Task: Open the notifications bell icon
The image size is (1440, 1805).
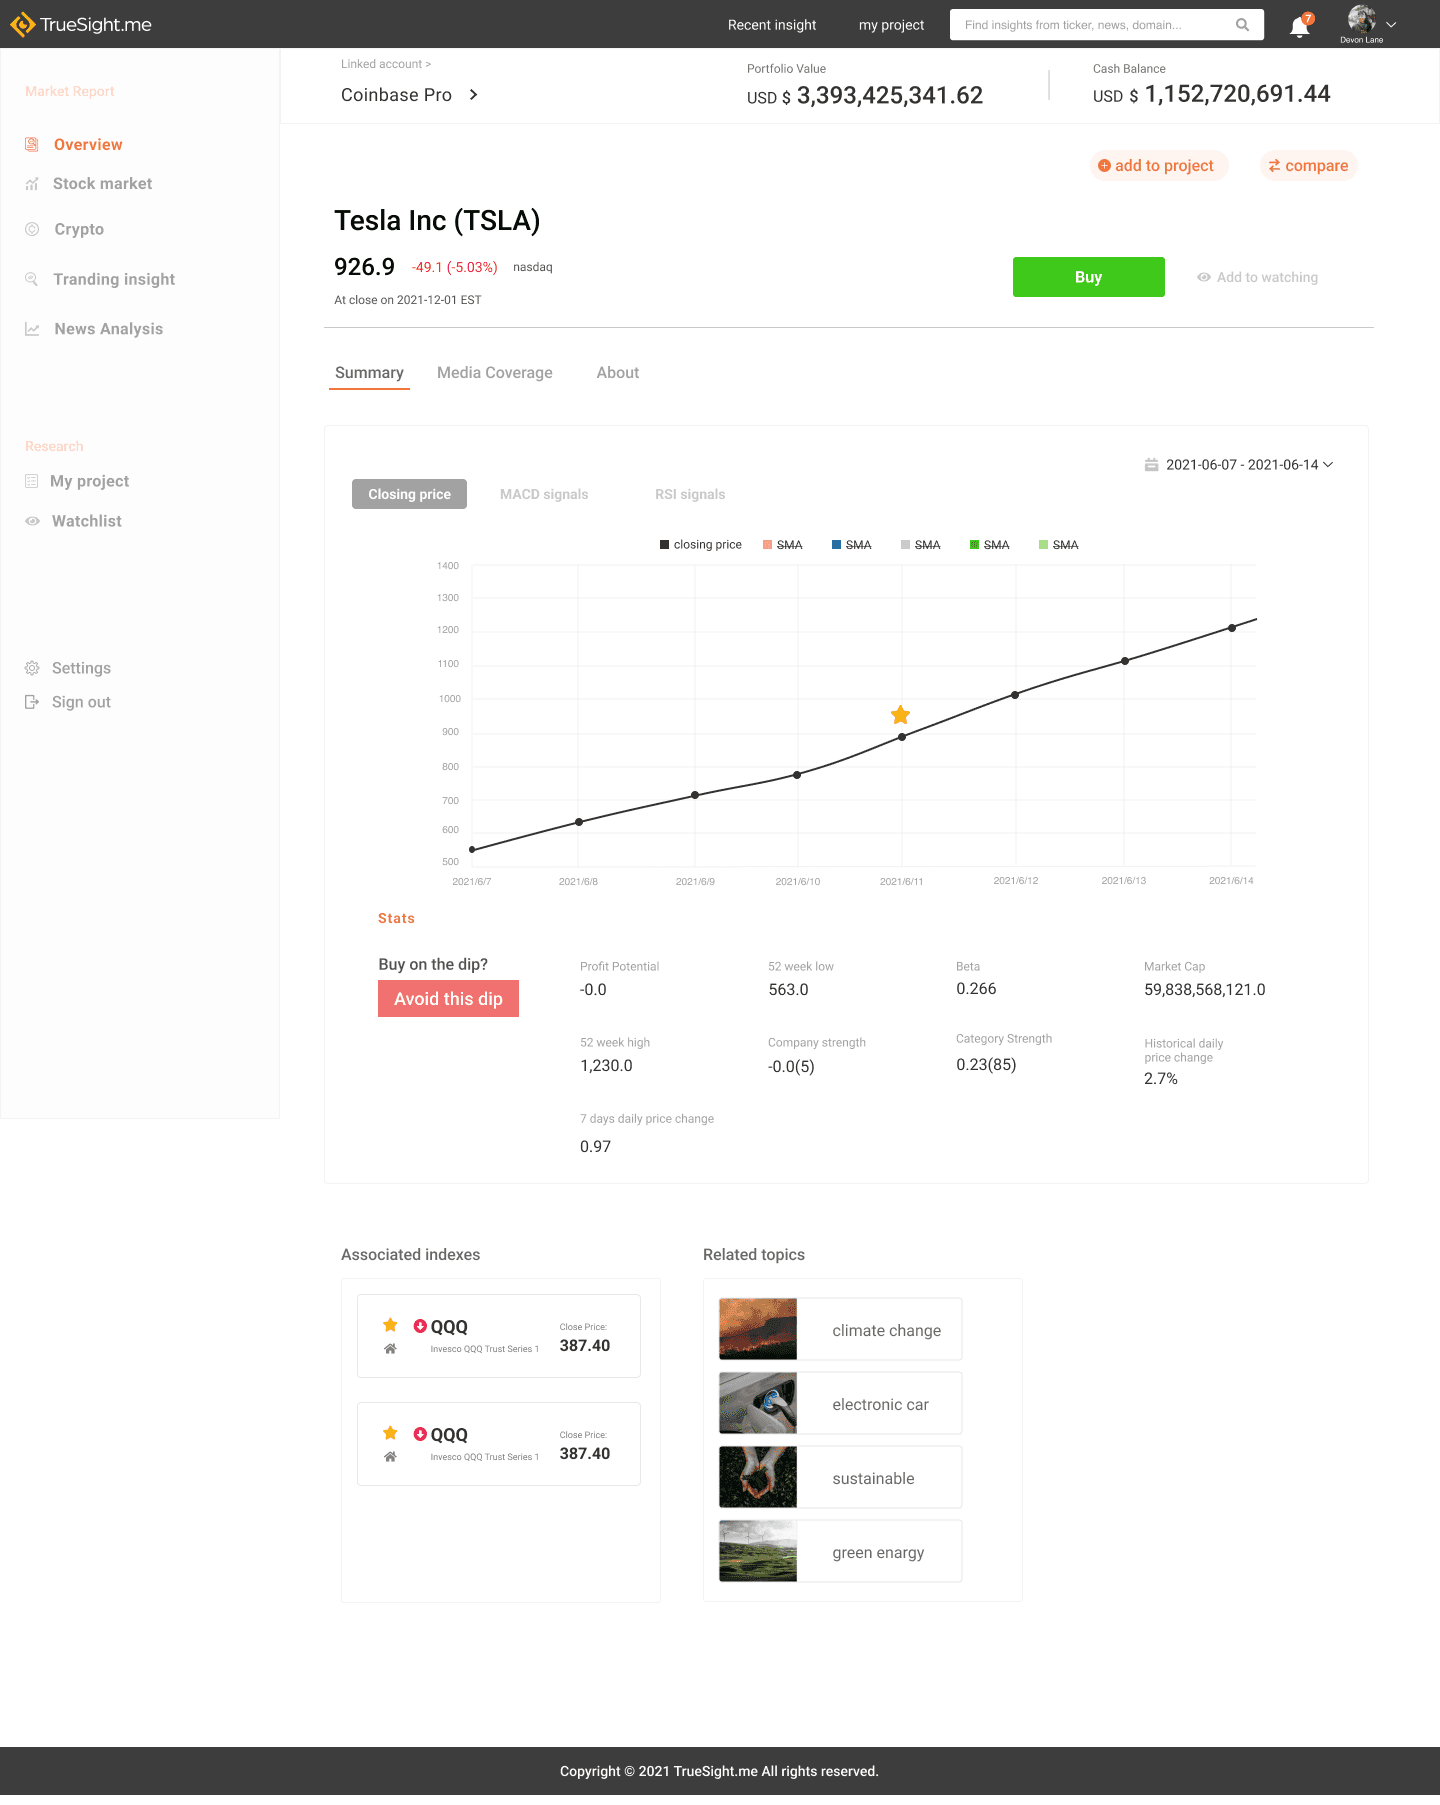Action: click(1300, 27)
